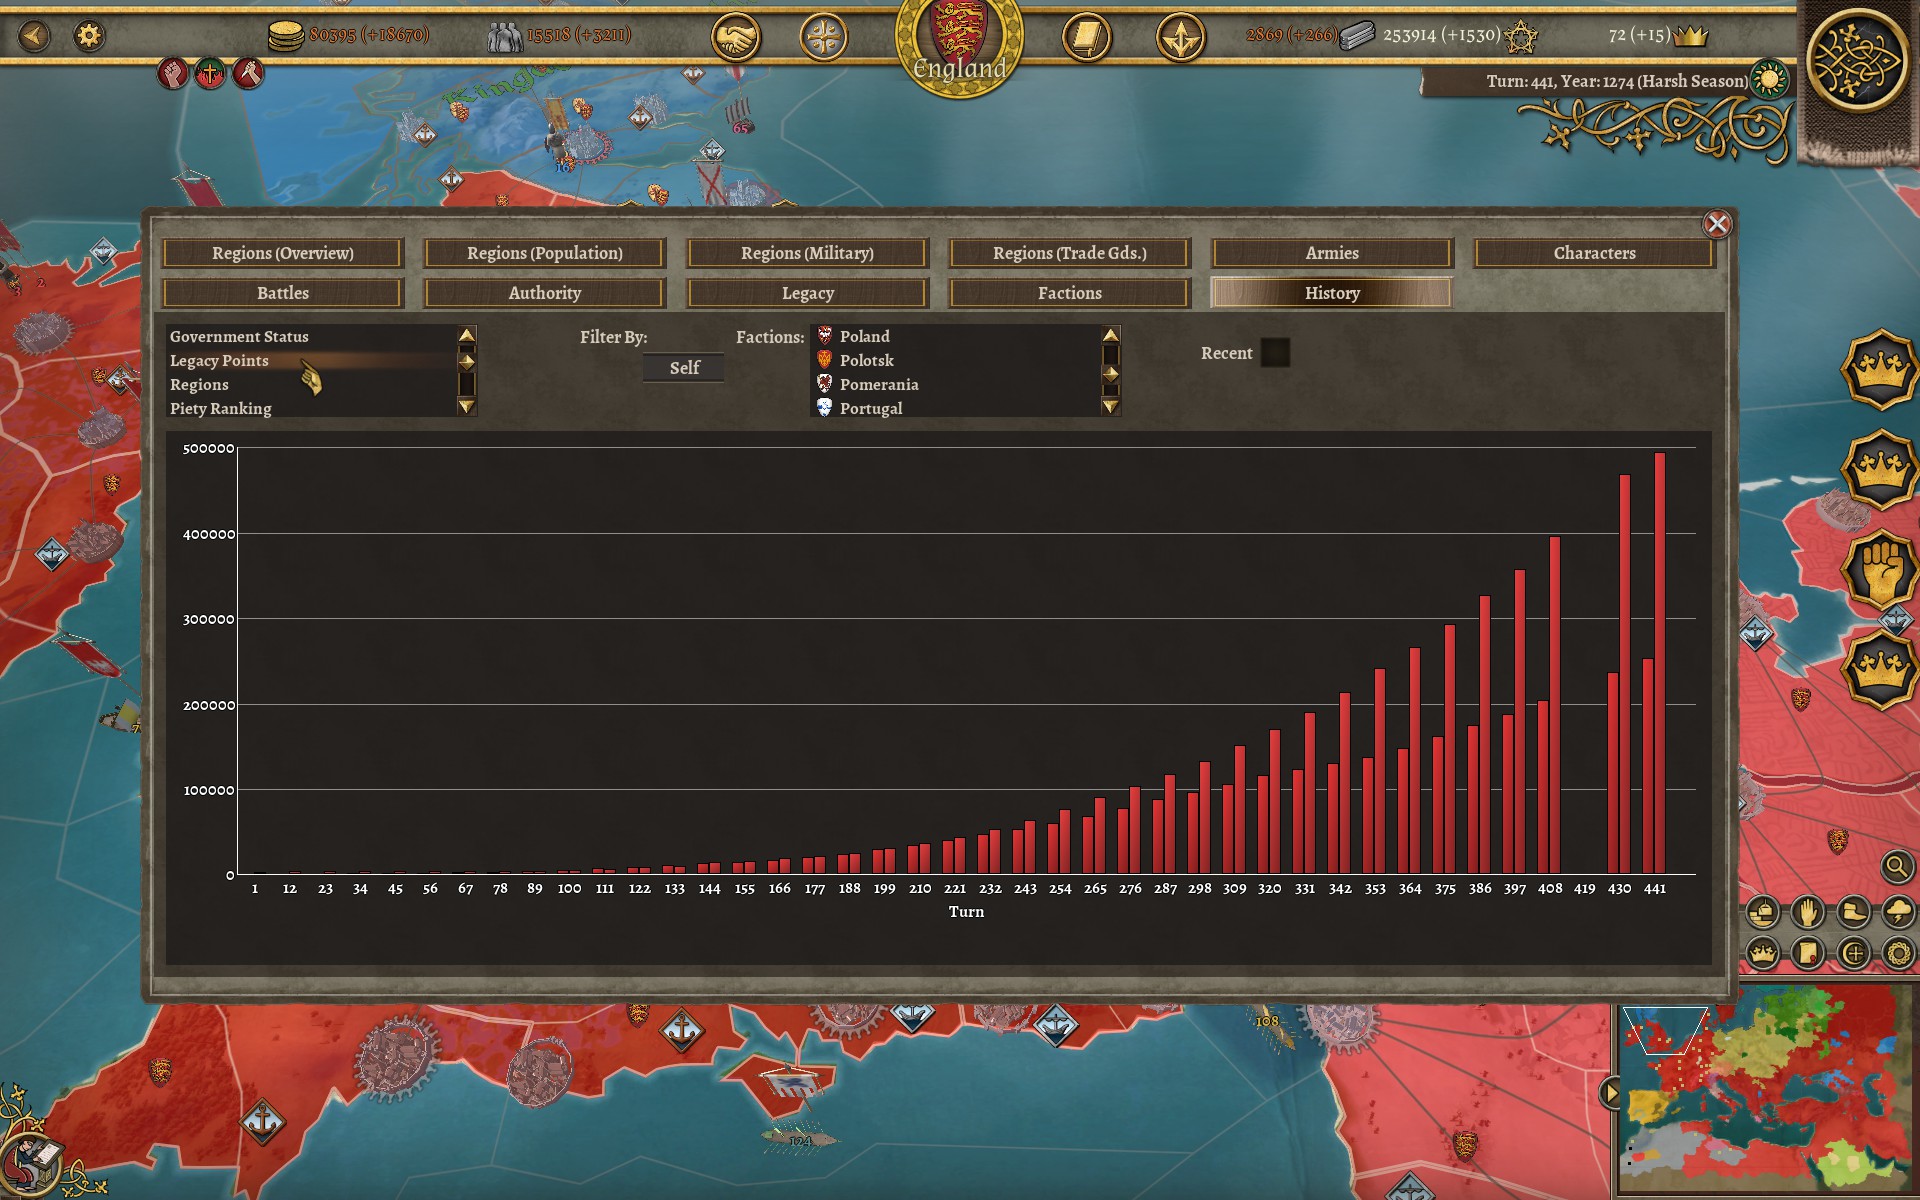Open the Characters tab
Screen dimensions: 1920x1200
pos(1595,253)
